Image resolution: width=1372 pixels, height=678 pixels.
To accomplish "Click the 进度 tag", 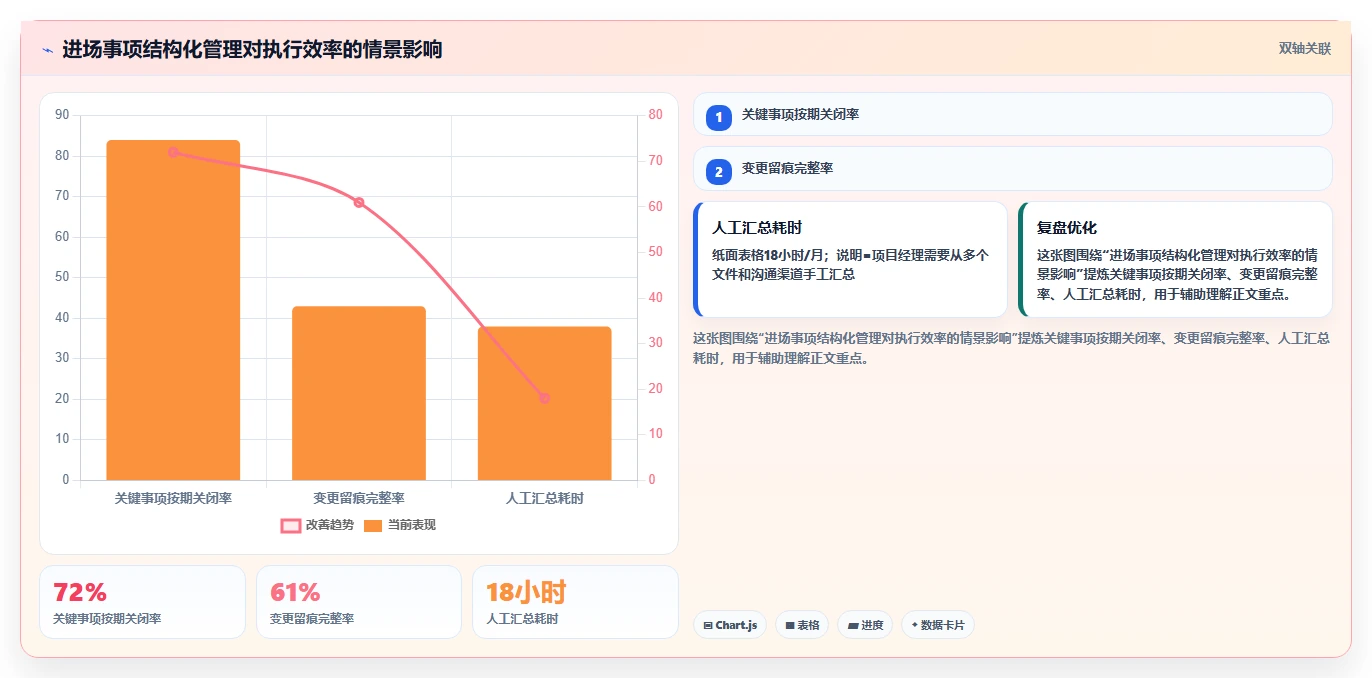I will (865, 625).
